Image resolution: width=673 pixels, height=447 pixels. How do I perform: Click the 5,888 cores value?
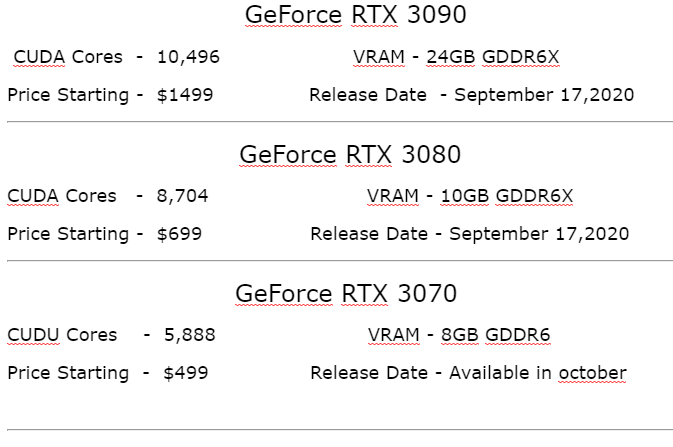(190, 335)
